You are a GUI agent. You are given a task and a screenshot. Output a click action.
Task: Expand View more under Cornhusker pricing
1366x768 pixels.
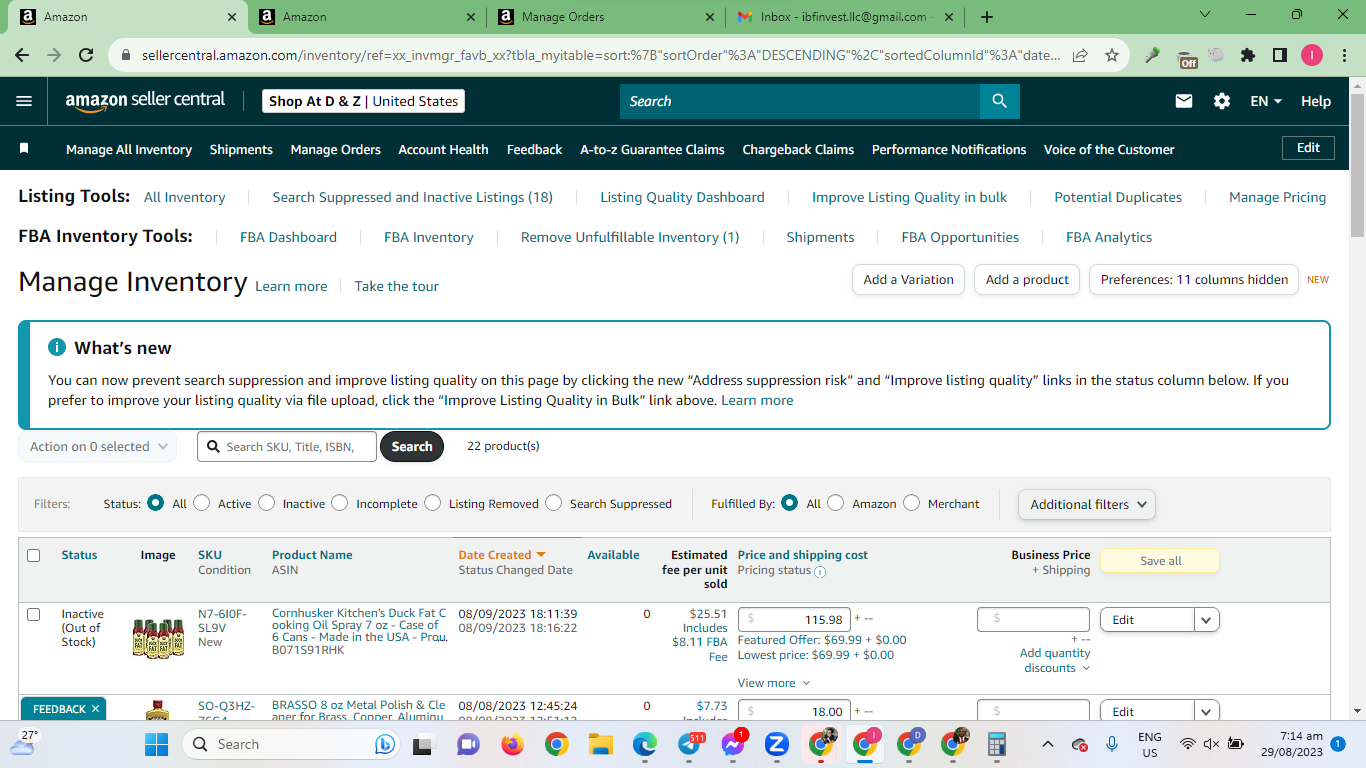(x=773, y=683)
